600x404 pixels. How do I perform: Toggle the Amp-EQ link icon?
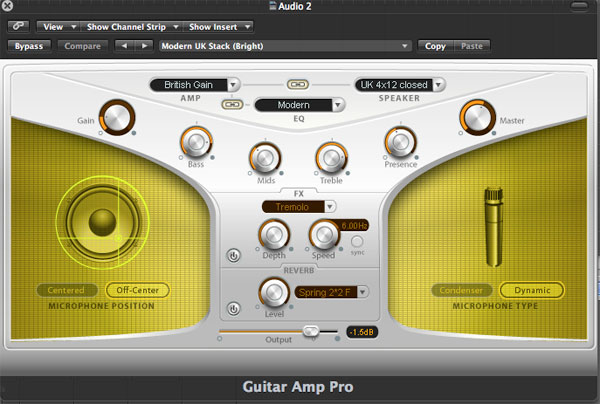coord(232,104)
